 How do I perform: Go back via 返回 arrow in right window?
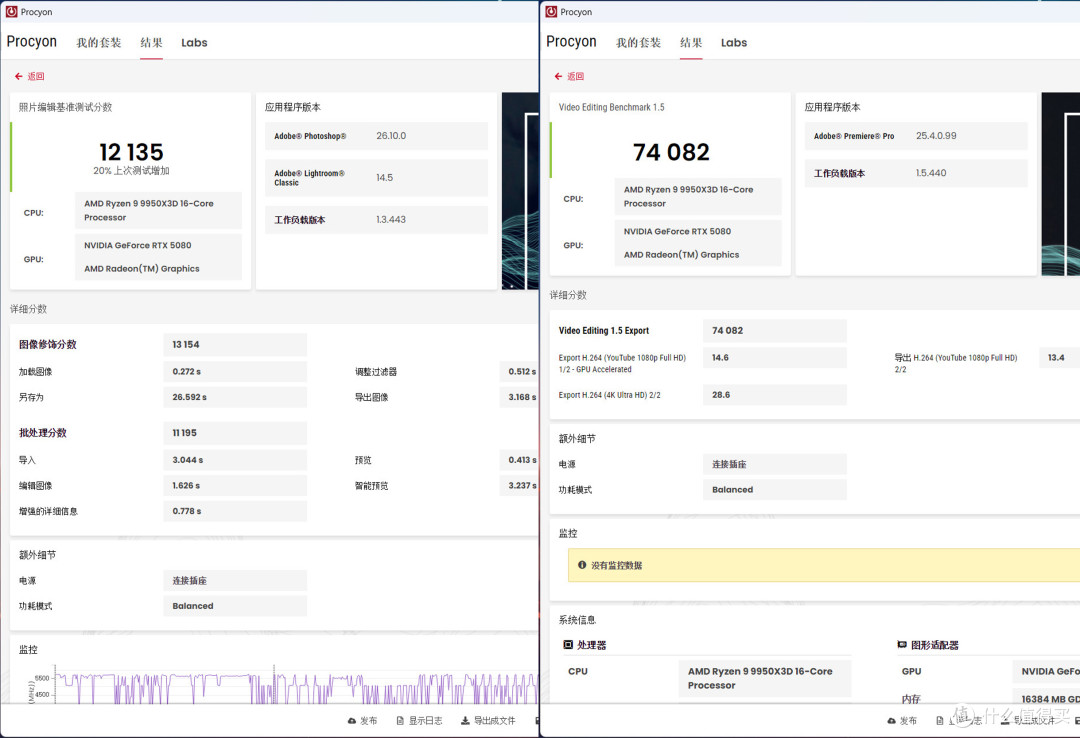click(569, 76)
